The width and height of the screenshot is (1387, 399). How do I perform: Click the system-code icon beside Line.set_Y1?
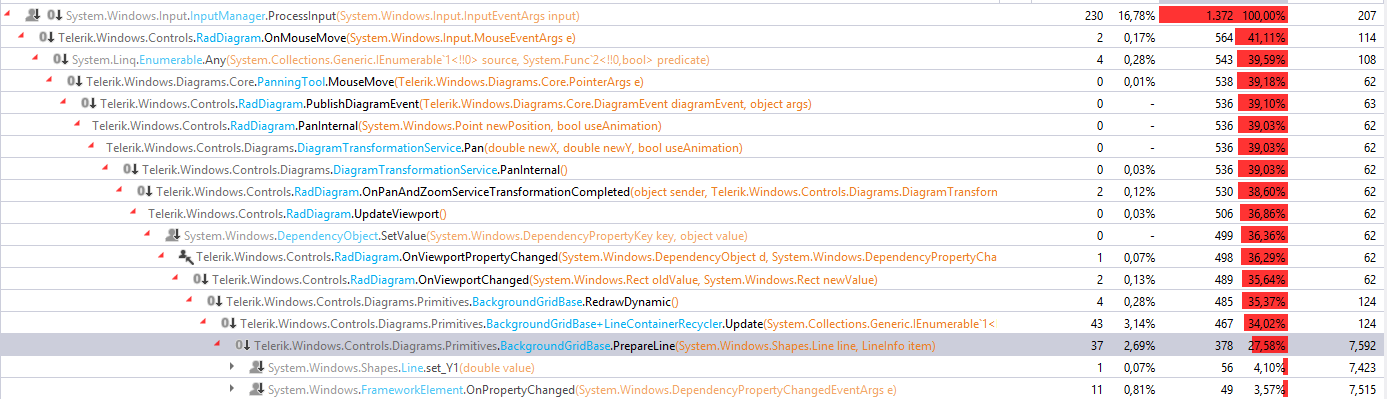pos(256,367)
